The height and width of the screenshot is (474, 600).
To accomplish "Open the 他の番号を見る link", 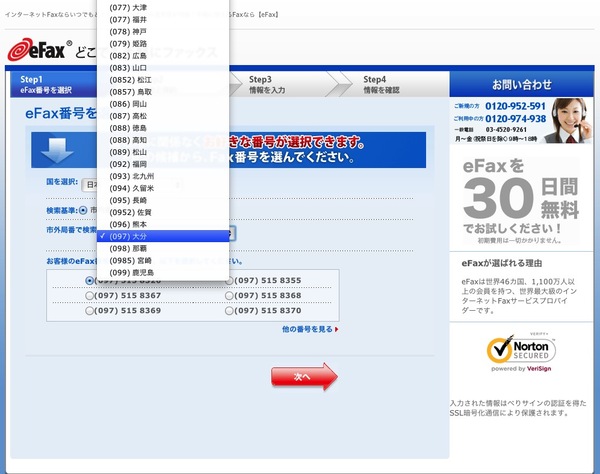I will (x=310, y=329).
